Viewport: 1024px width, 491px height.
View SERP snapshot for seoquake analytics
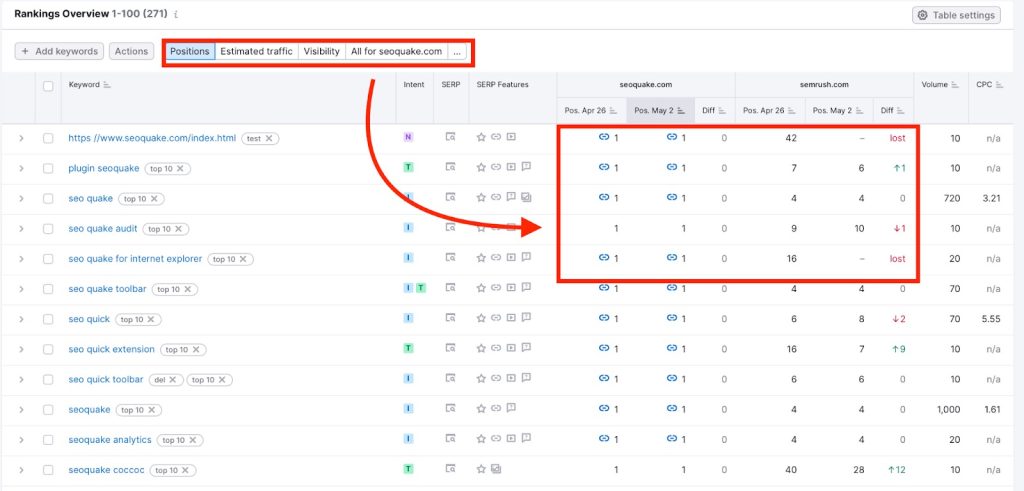pos(450,439)
